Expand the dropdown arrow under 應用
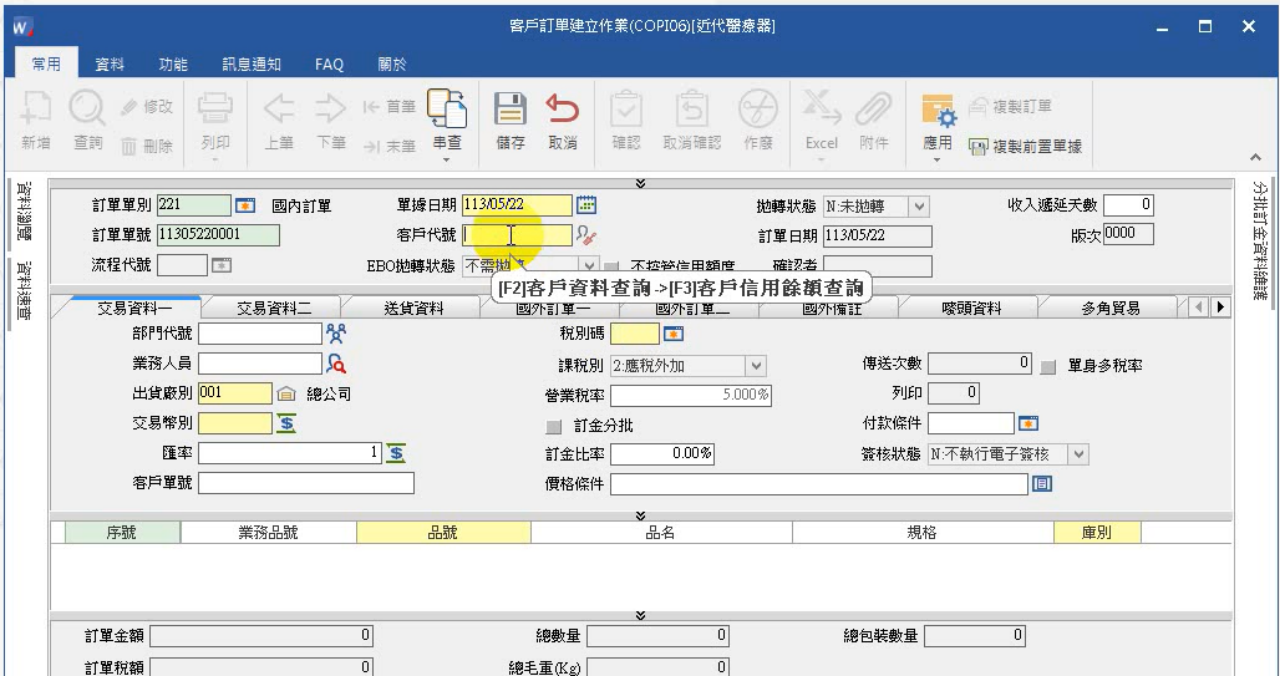This screenshot has height=676, width=1280. coord(937,158)
